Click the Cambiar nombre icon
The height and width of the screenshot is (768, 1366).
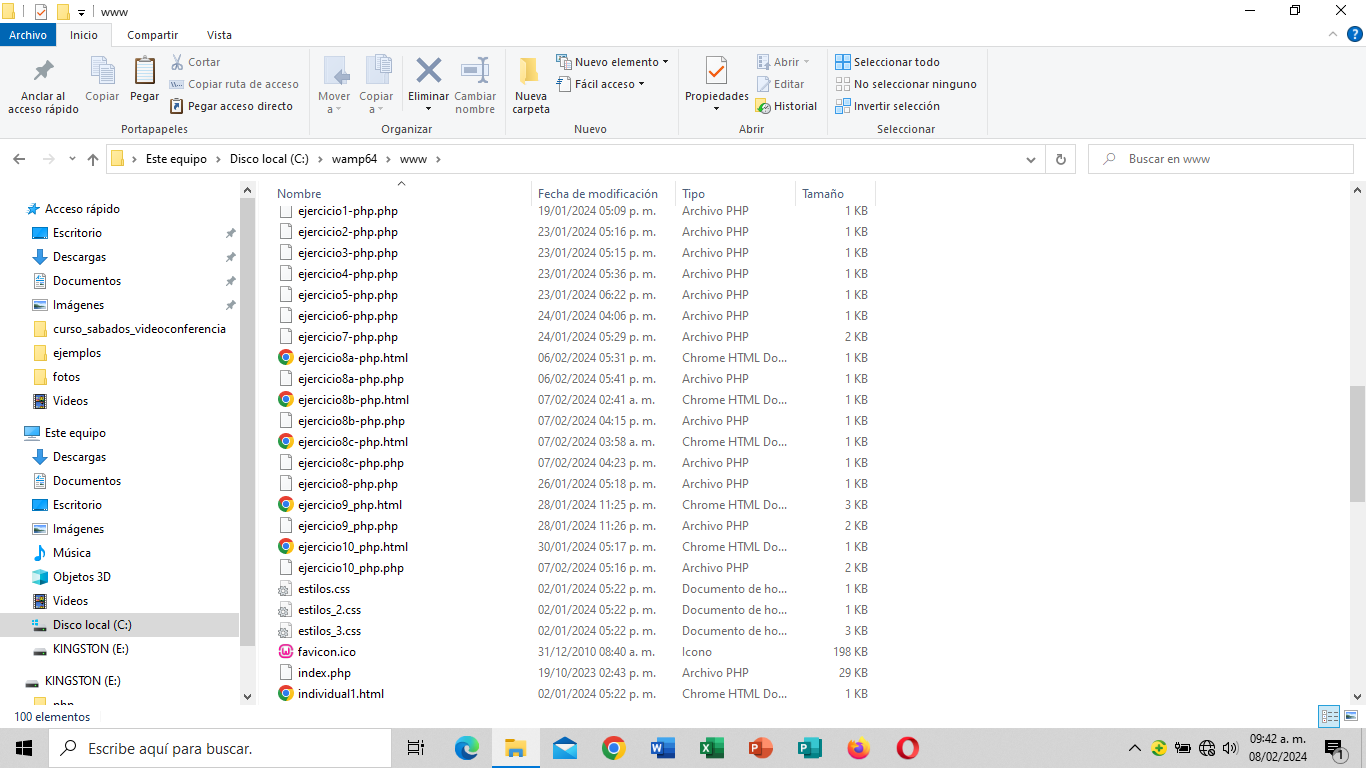coord(475,72)
